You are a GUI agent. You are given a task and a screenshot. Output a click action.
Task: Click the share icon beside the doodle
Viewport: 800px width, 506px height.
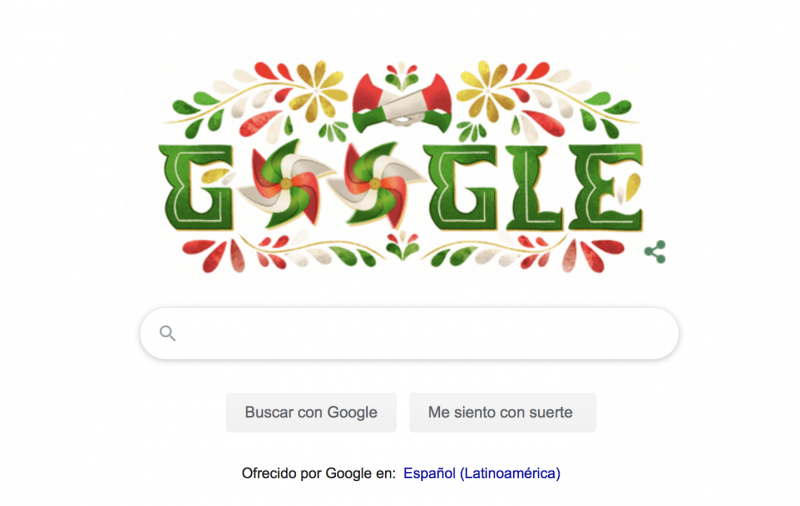655,252
